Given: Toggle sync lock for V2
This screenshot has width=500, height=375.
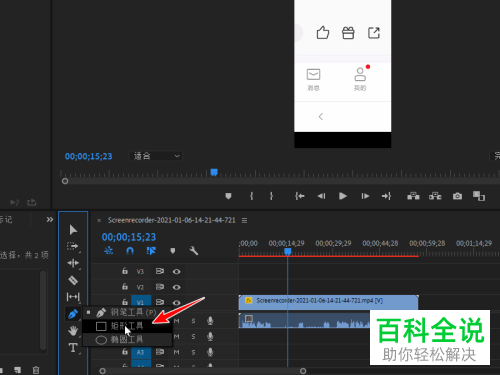Looking at the screenshot, I should click(160, 287).
